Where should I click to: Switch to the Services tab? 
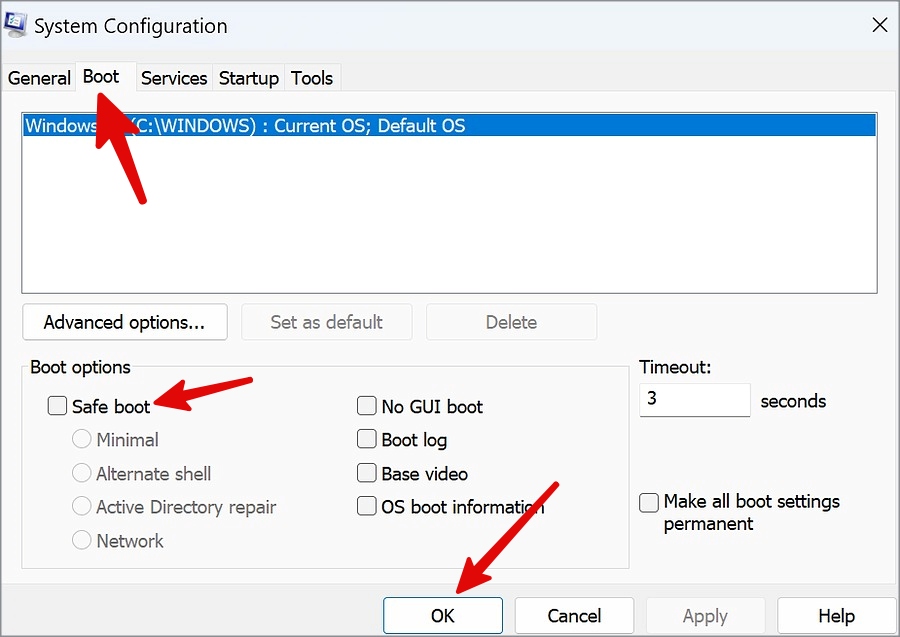[174, 78]
